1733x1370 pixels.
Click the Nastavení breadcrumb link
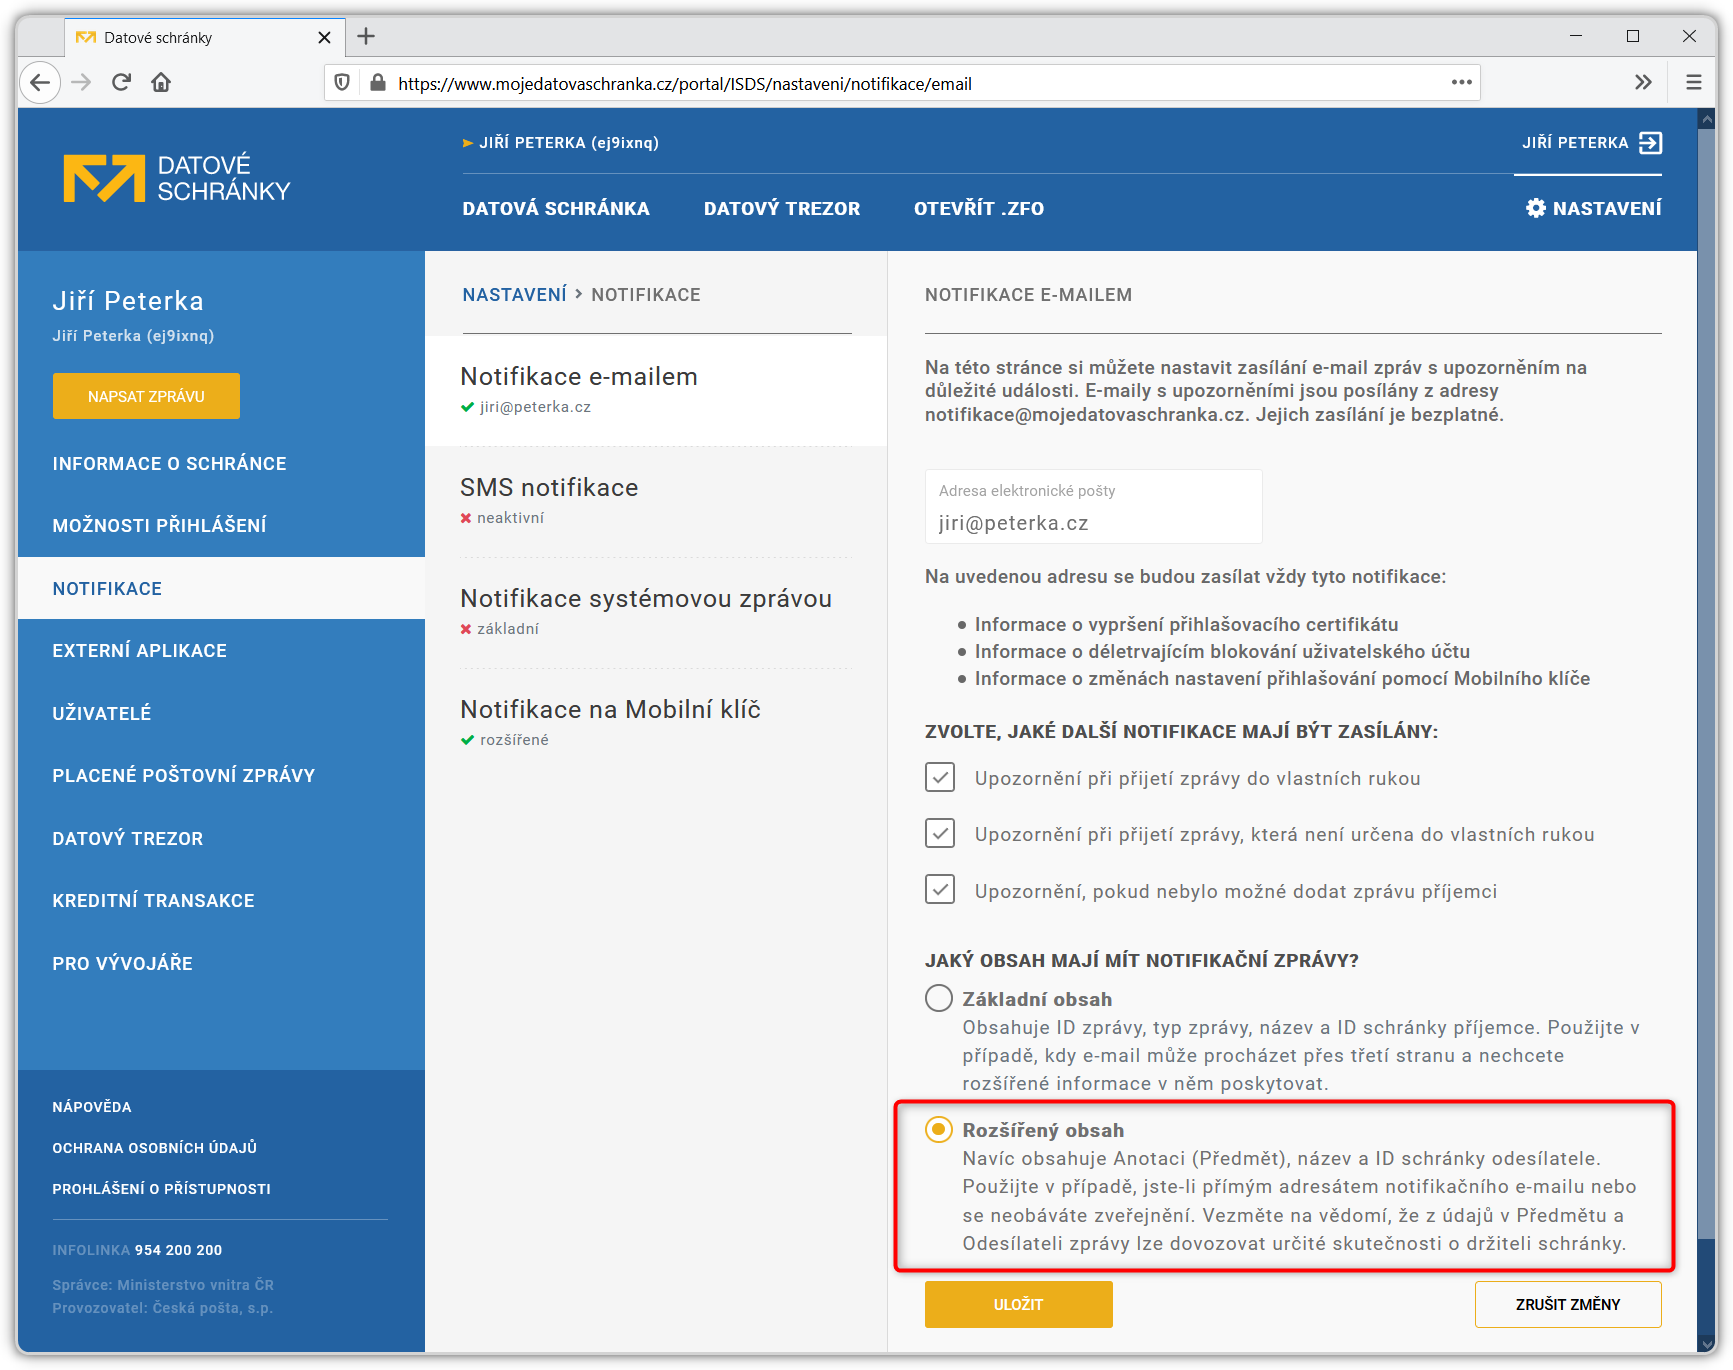tap(514, 295)
